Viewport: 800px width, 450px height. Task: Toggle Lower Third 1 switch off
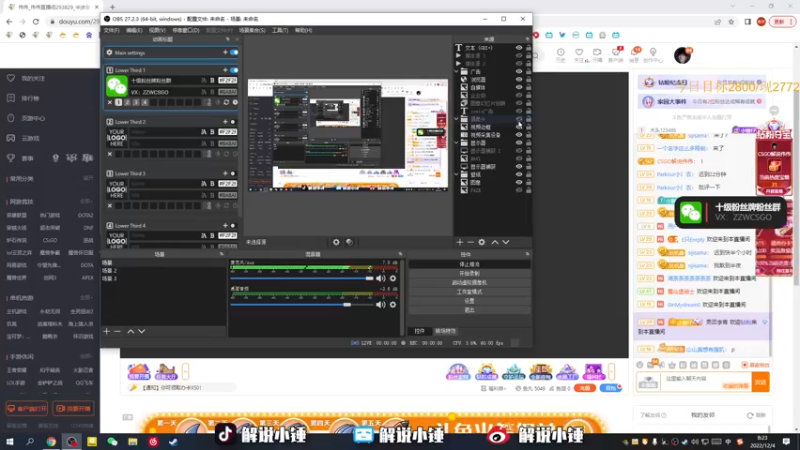click(234, 70)
